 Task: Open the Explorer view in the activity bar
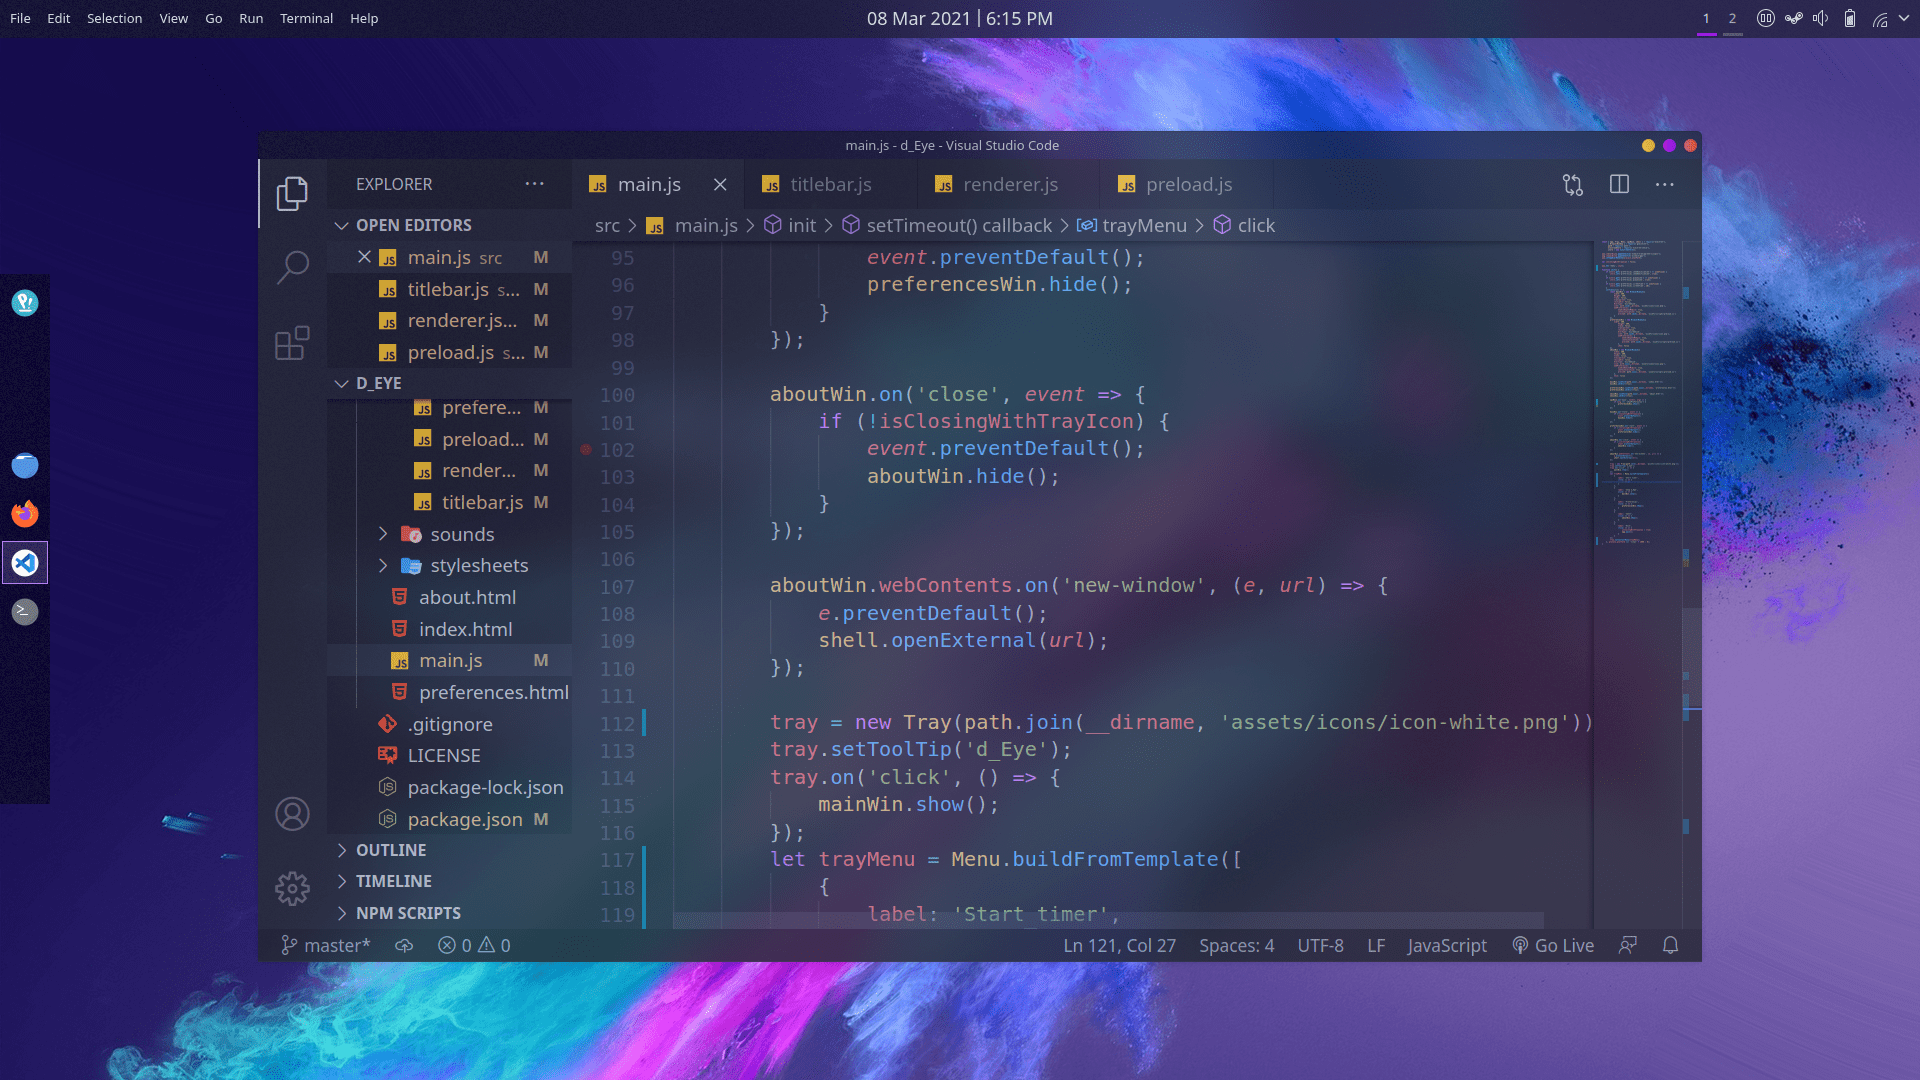click(292, 193)
